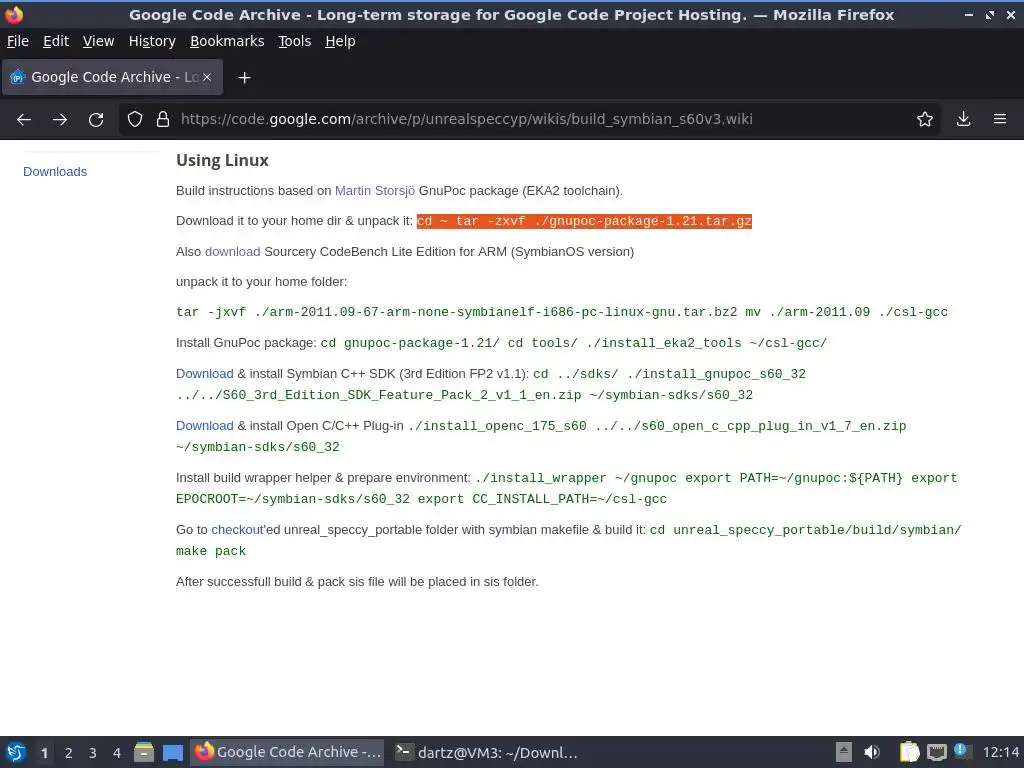The width and height of the screenshot is (1024, 768).
Task: Click Download link for Open C/C++ Plug-in
Action: pyautogui.click(x=204, y=426)
